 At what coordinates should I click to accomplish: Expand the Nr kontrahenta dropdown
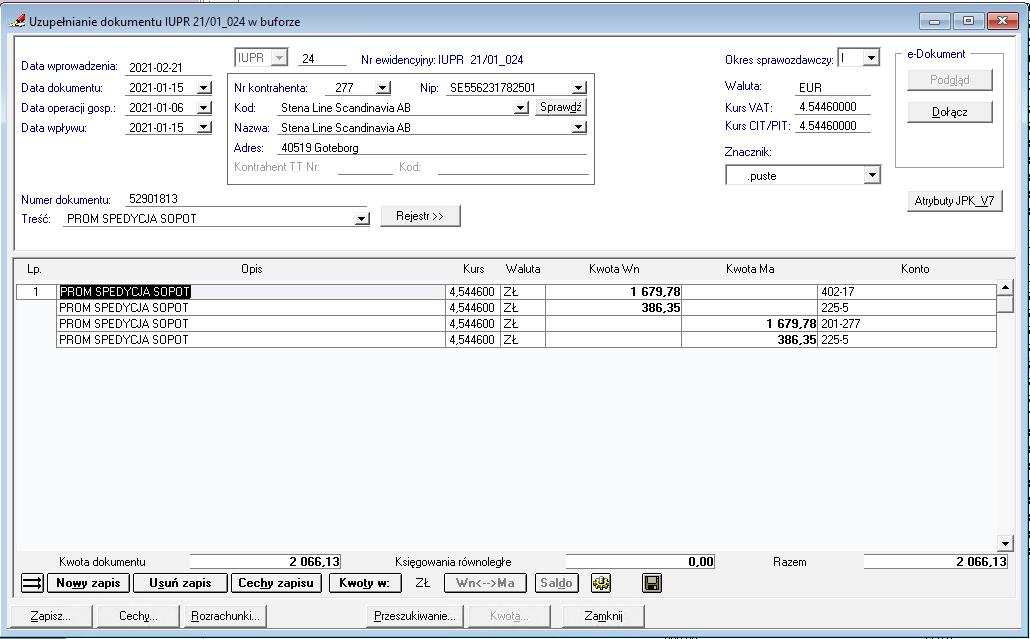point(383,88)
